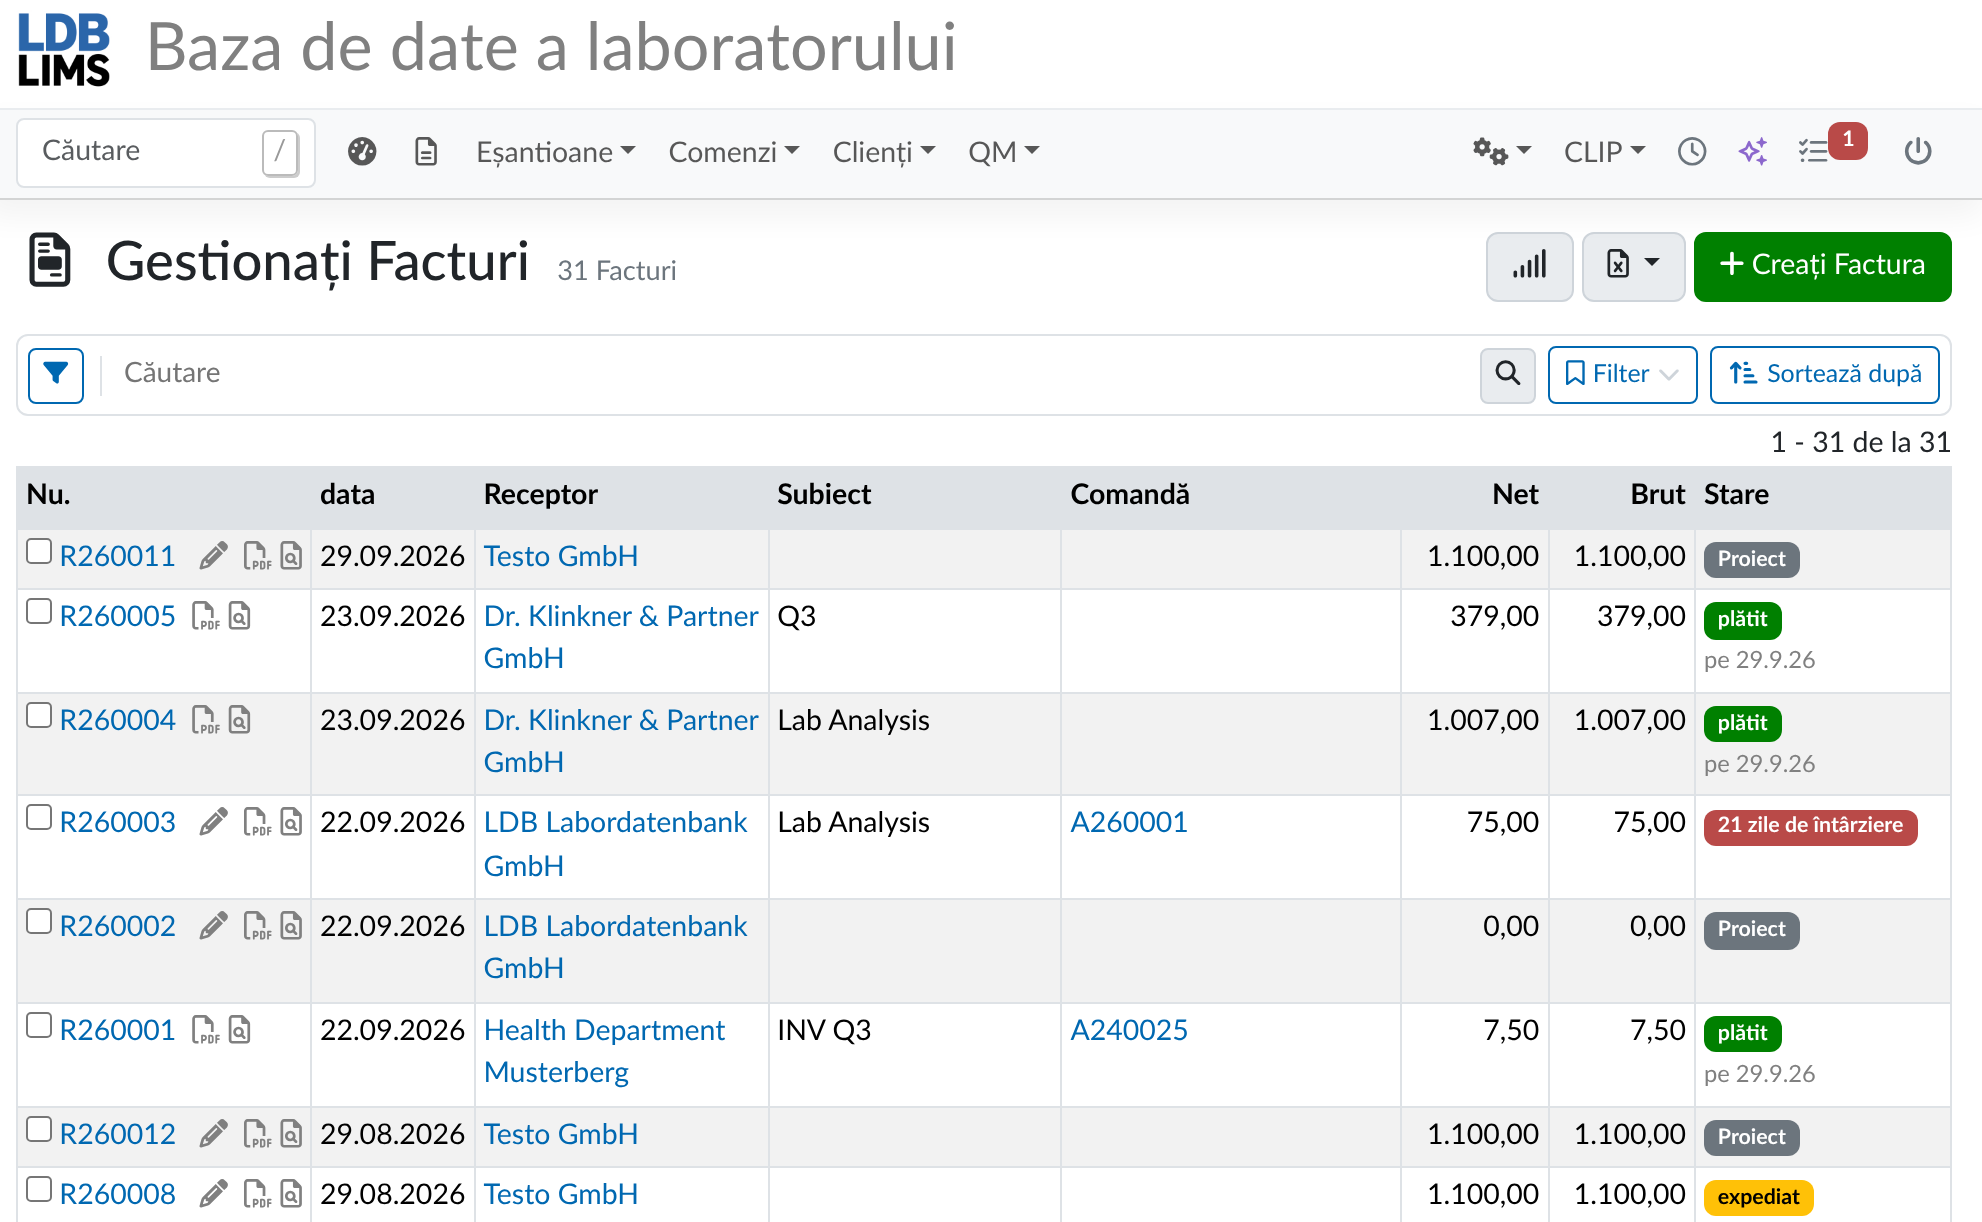Select checkbox for invoice R260002
Image resolution: width=1982 pixels, height=1222 pixels.
point(39,922)
